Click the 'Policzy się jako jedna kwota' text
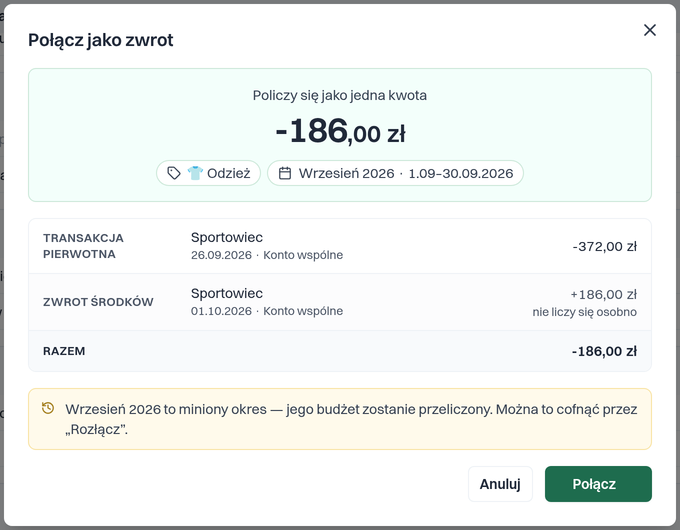The height and width of the screenshot is (530, 680). tap(340, 95)
